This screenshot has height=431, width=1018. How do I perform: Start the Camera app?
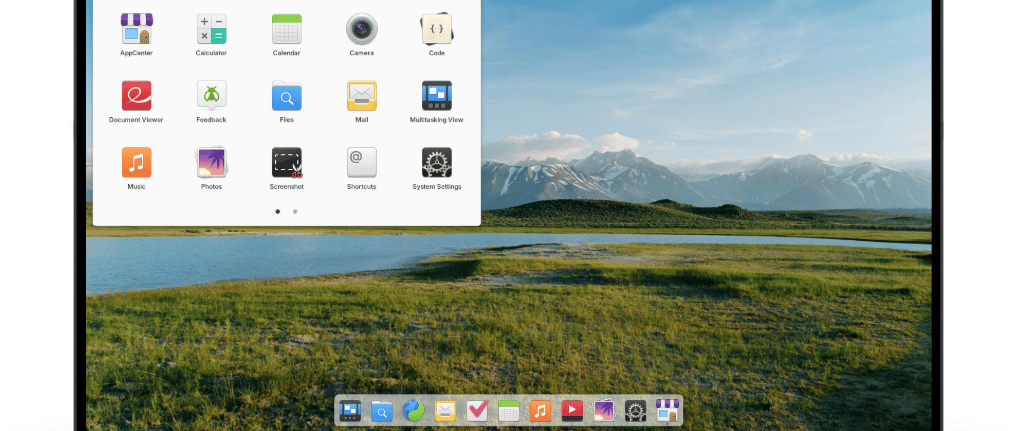click(362, 29)
